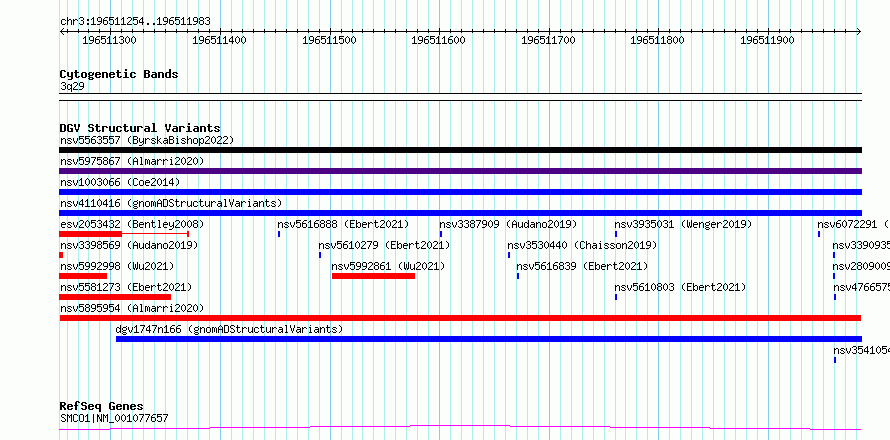Select the purple nsv5975867 variant bar
The width and height of the screenshot is (890, 440).
[x=460, y=171]
